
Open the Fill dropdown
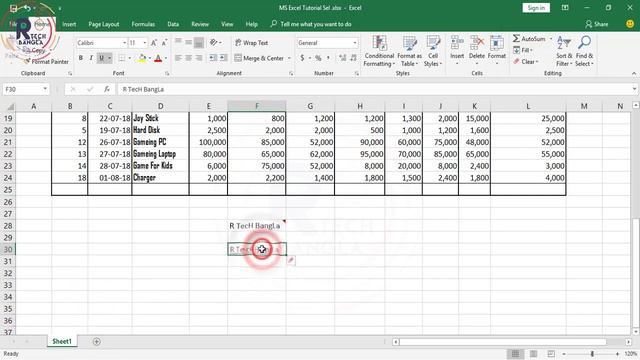pyautogui.click(x=523, y=50)
